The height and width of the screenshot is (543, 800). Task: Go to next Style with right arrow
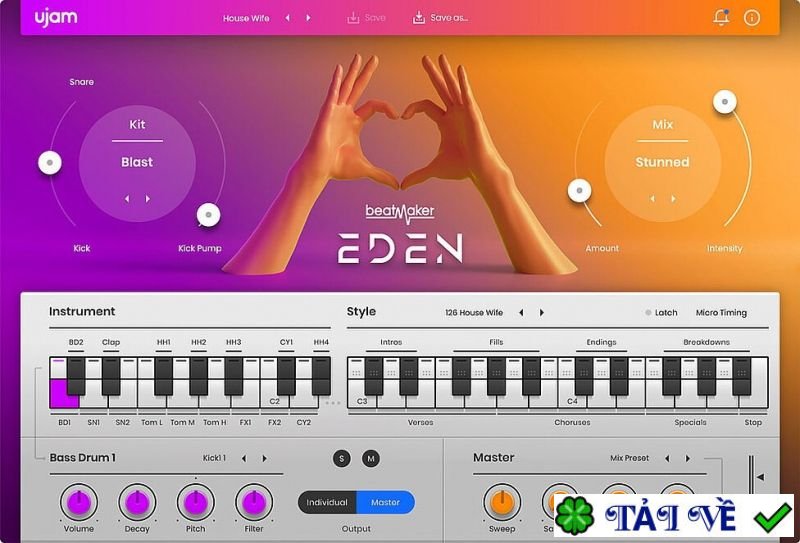[x=542, y=312]
